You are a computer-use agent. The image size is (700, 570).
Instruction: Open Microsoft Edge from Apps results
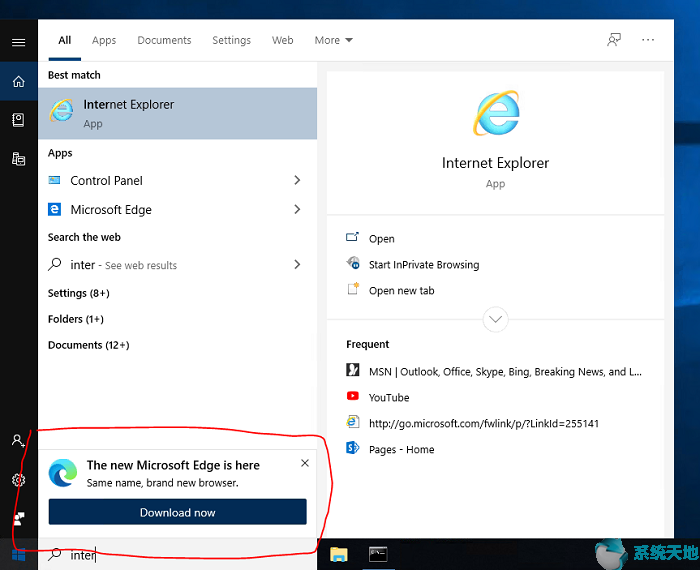(x=178, y=209)
